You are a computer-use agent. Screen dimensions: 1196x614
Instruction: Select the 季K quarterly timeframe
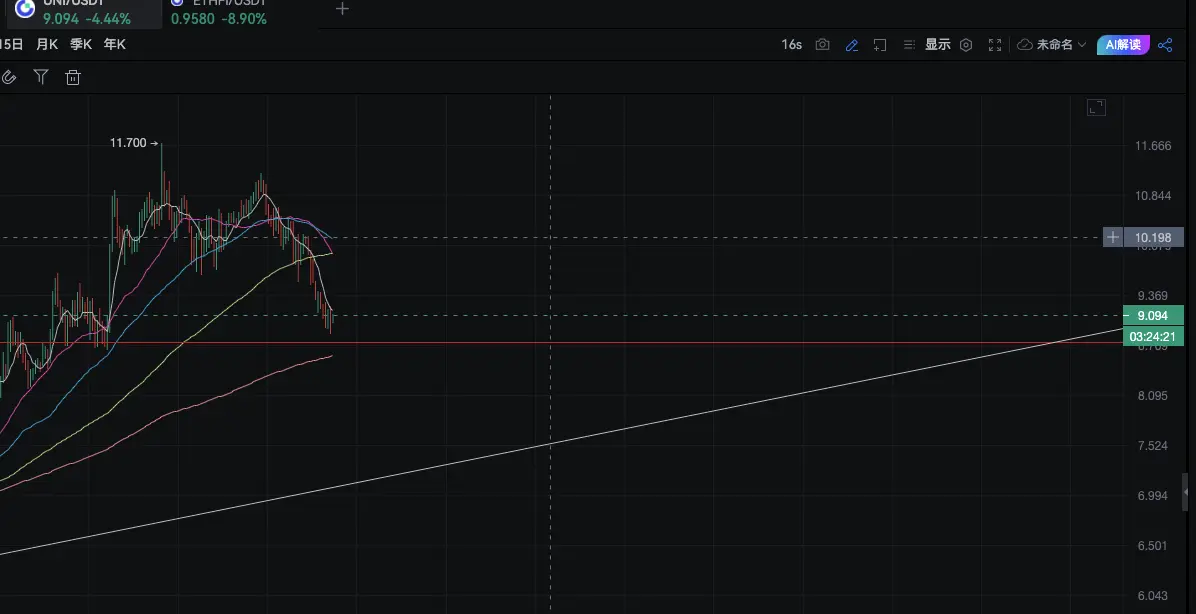(x=81, y=44)
